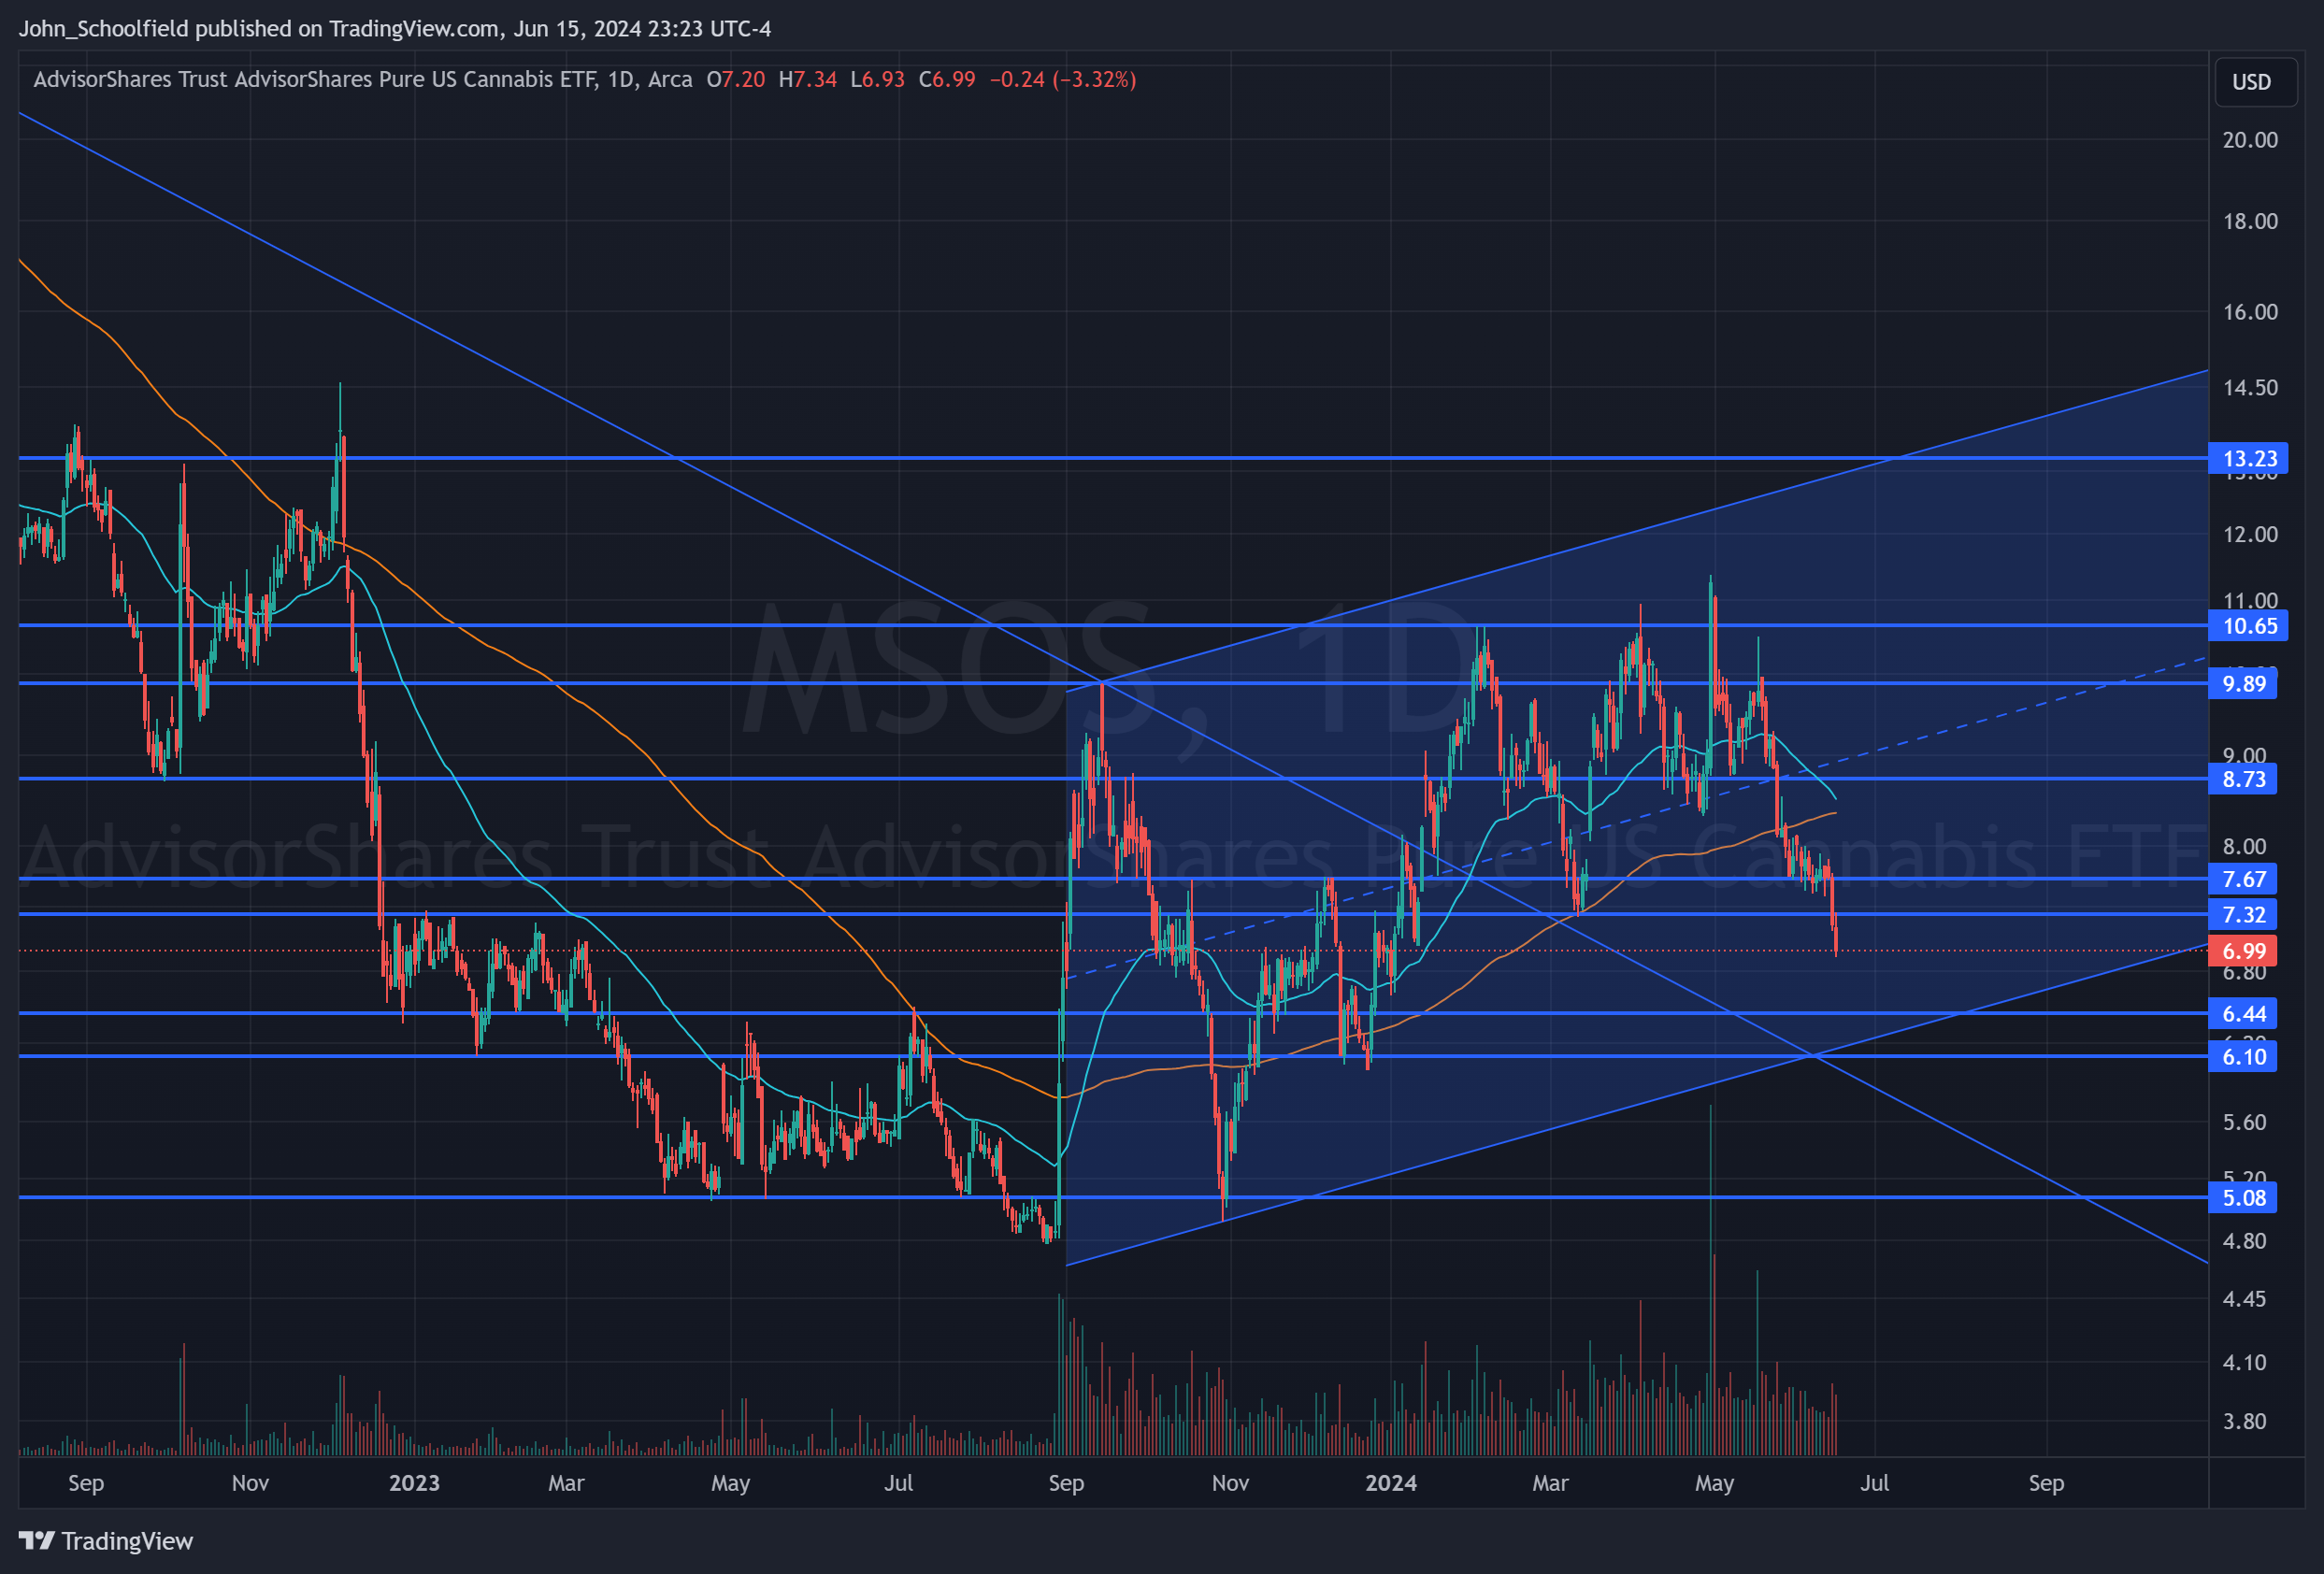Click the 16.00 price axis value
The image size is (2324, 1574).
2250,312
